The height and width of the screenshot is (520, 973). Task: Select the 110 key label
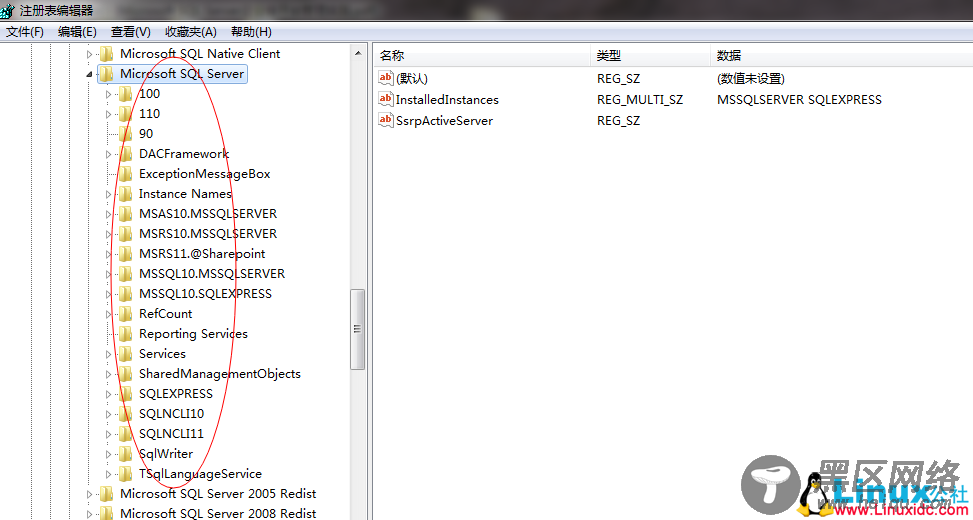click(x=150, y=114)
